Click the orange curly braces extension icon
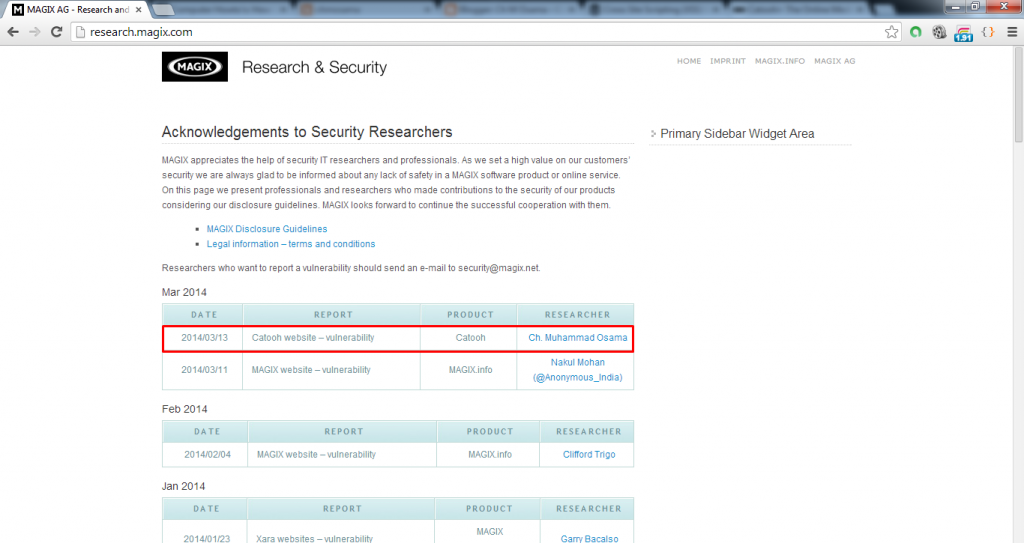The image size is (1024, 543). (988, 32)
